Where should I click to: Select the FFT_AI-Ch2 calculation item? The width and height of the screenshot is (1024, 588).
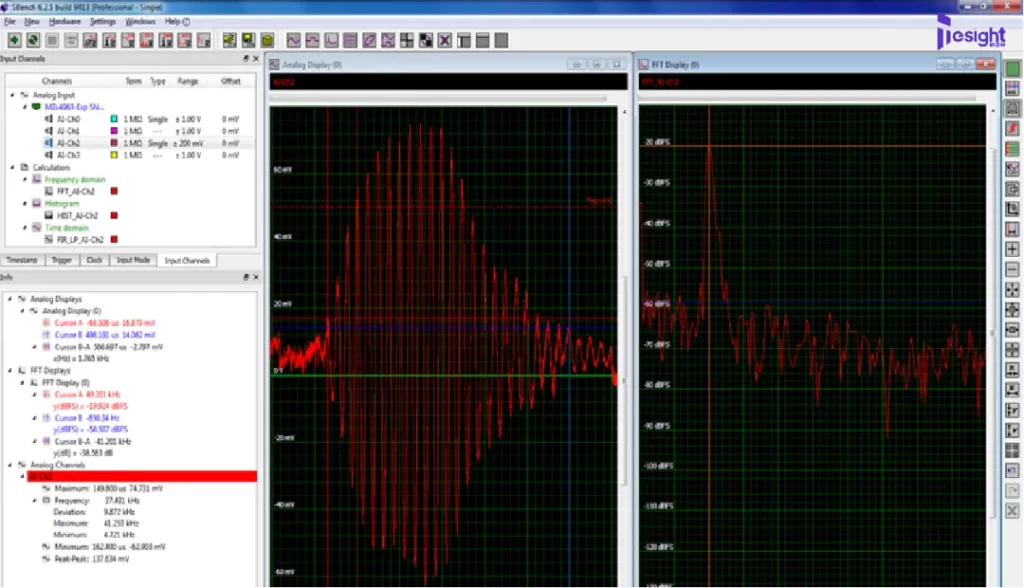coord(76,191)
